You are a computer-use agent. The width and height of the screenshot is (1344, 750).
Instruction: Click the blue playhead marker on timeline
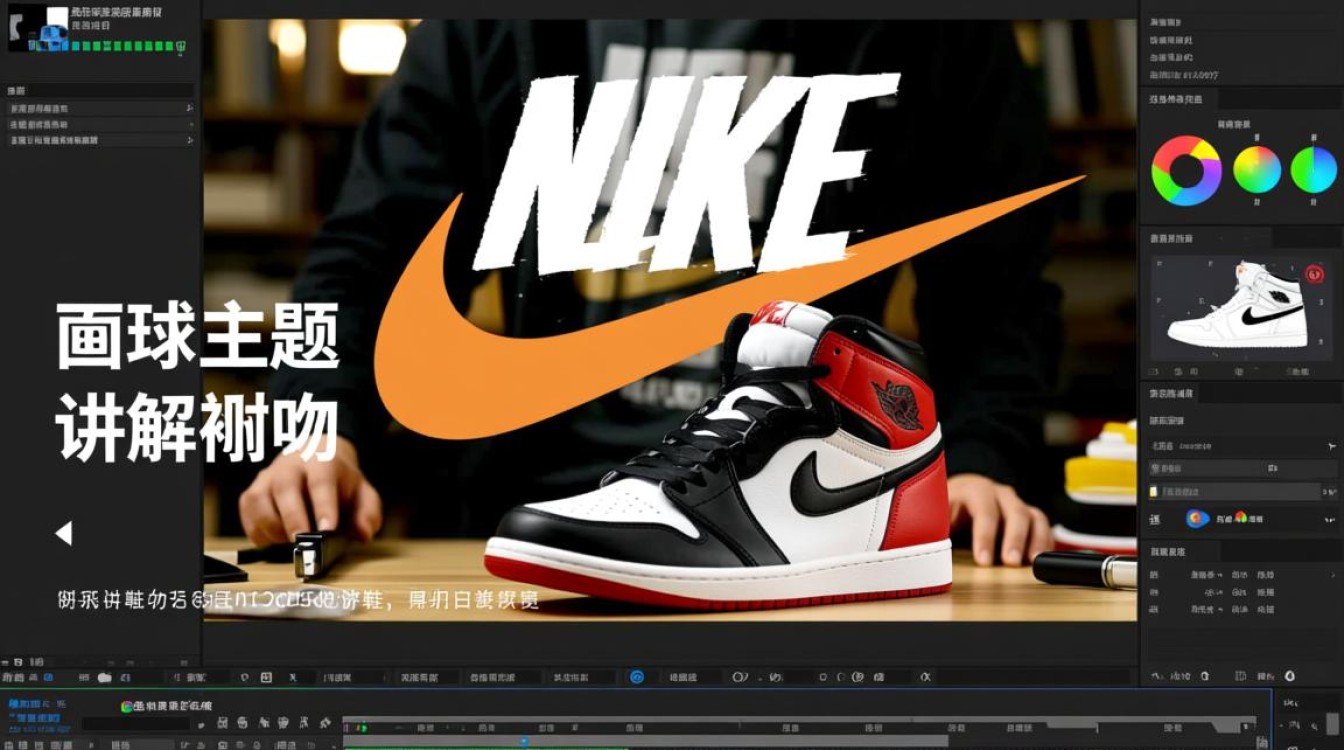coord(524,741)
